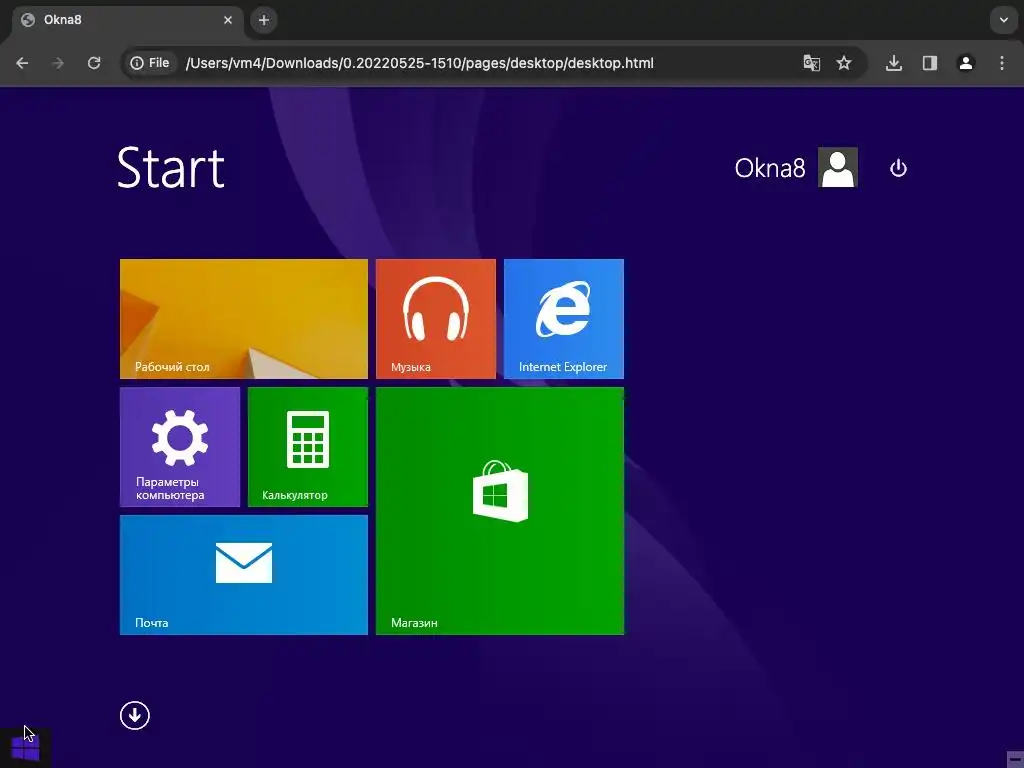
Task: Go back in browser history
Action: click(22, 63)
